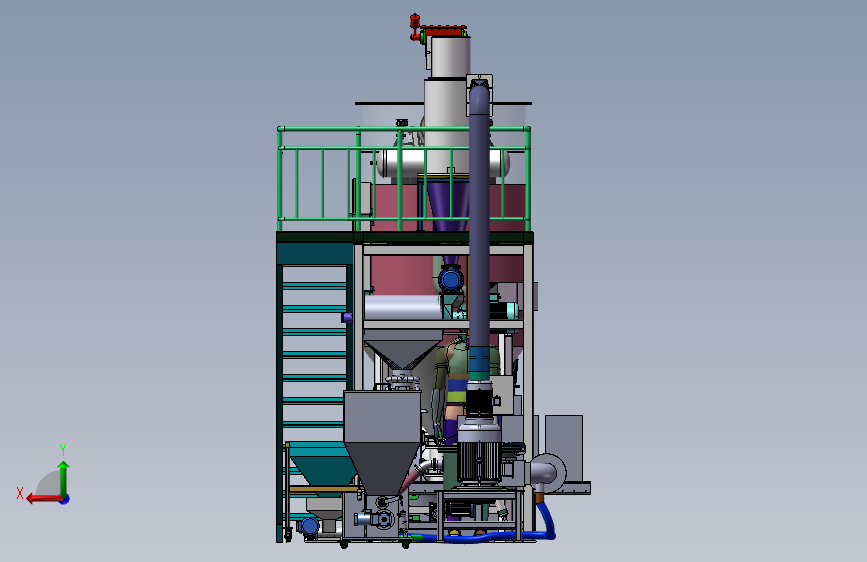
Task: Click the green Y label of the triad
Action: [63, 449]
